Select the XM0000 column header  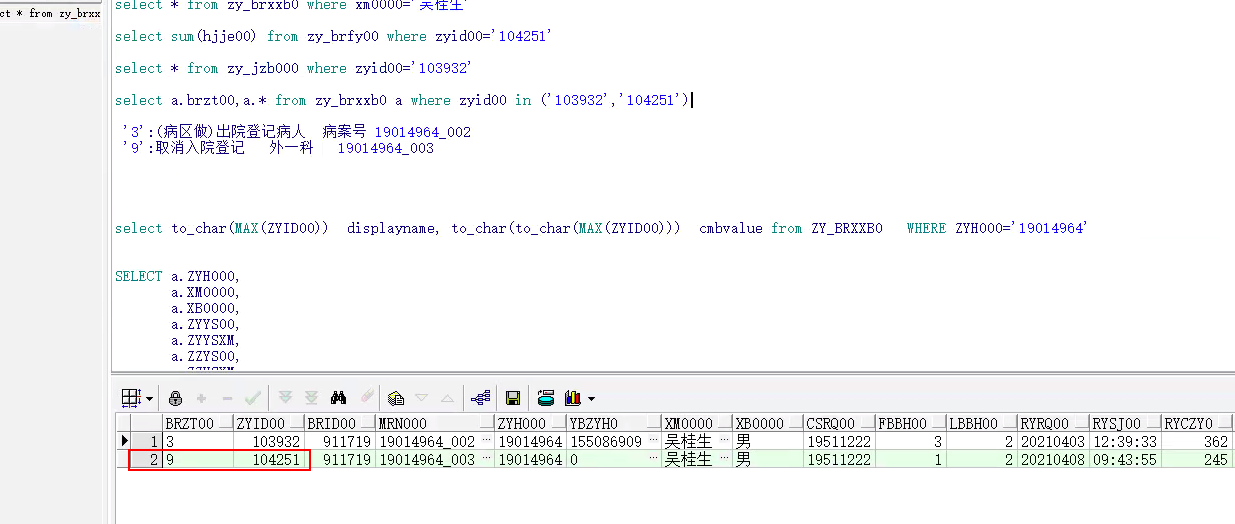click(697, 424)
